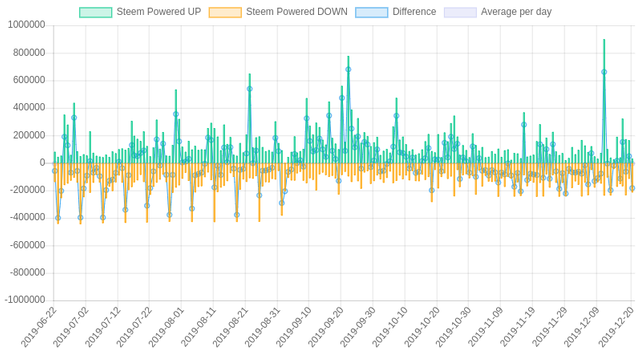Image resolution: width=640 pixels, height=361 pixels.
Task: Click the x-axis date 2019-09-20
Action: pyautogui.click(x=326, y=327)
